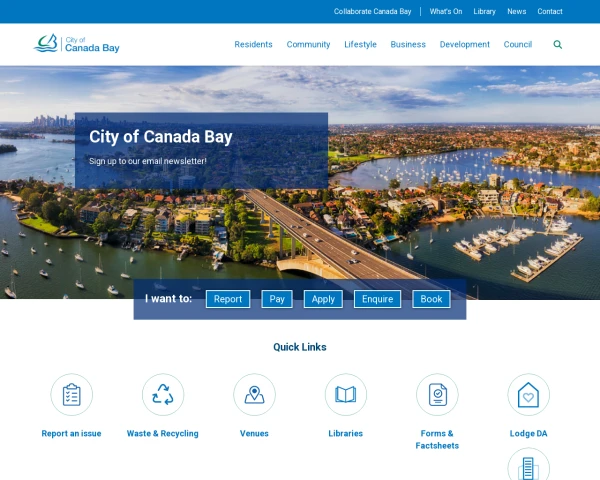Open the Development menu
This screenshot has width=600, height=480.
point(465,44)
